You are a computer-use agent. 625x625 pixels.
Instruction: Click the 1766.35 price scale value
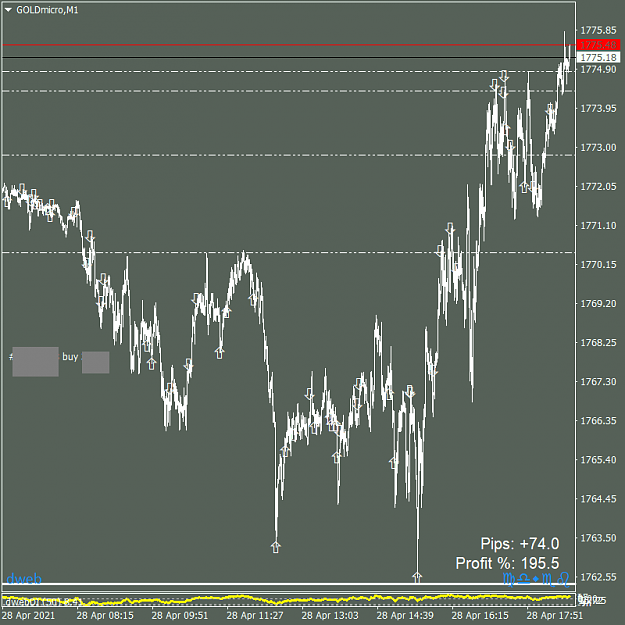[598, 421]
